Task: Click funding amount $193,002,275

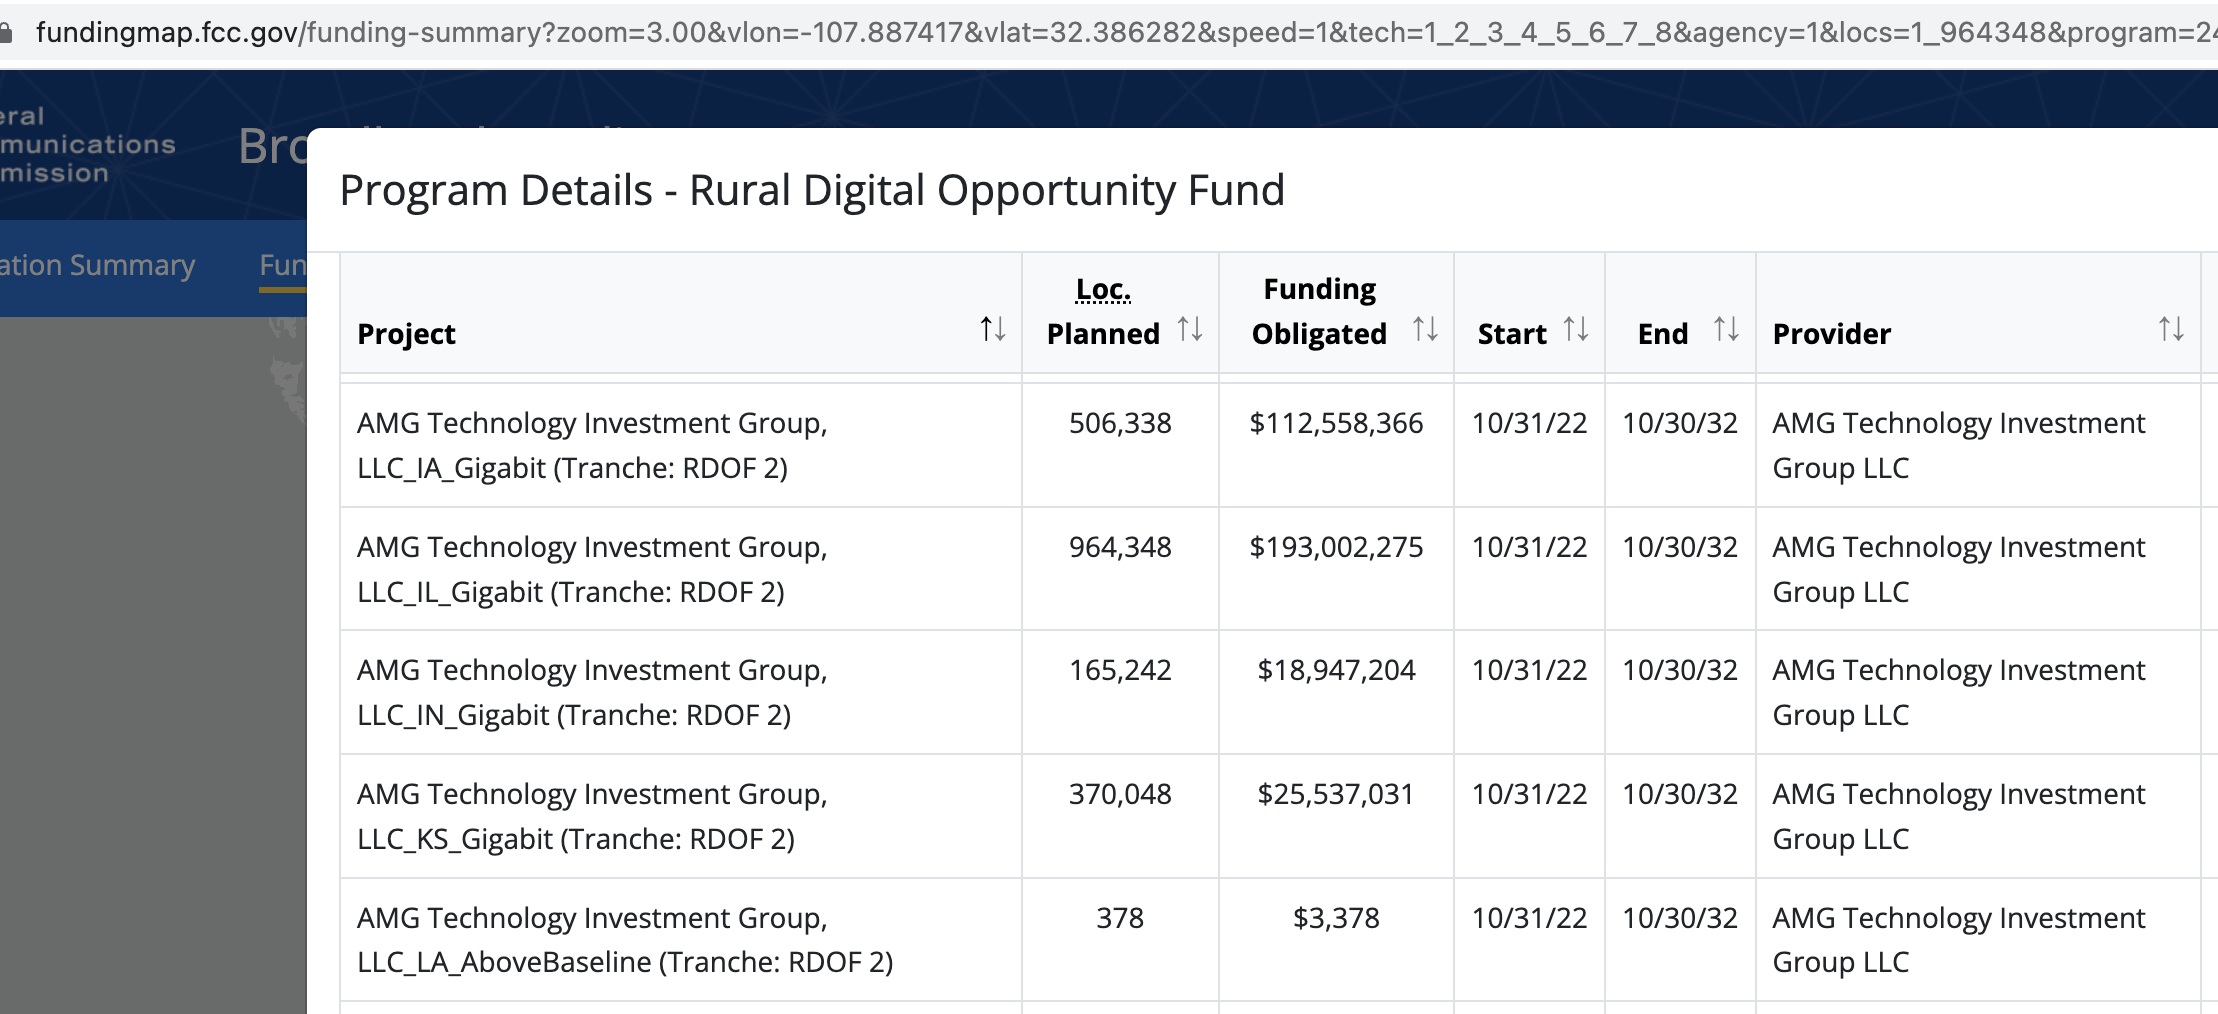Action: pos(1336,547)
